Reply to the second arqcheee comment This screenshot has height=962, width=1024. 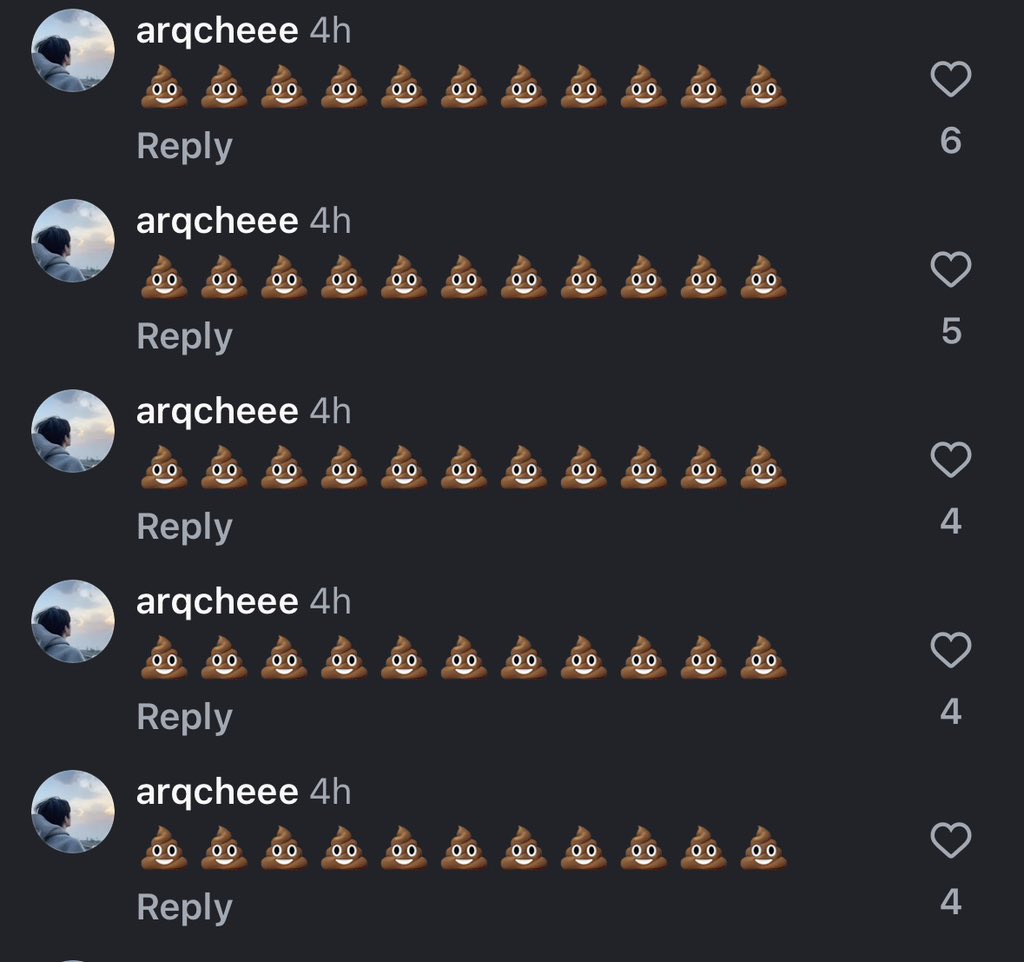[184, 337]
